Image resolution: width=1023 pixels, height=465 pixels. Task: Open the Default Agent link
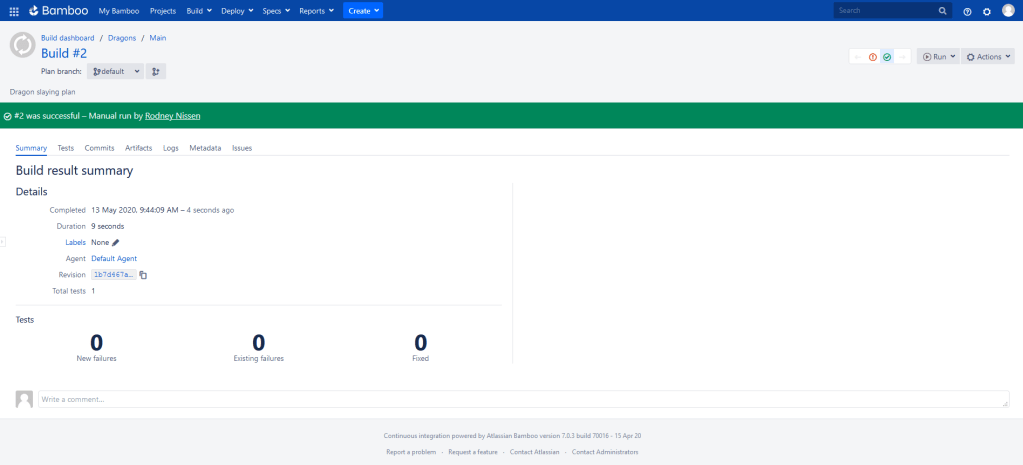pyautogui.click(x=114, y=258)
